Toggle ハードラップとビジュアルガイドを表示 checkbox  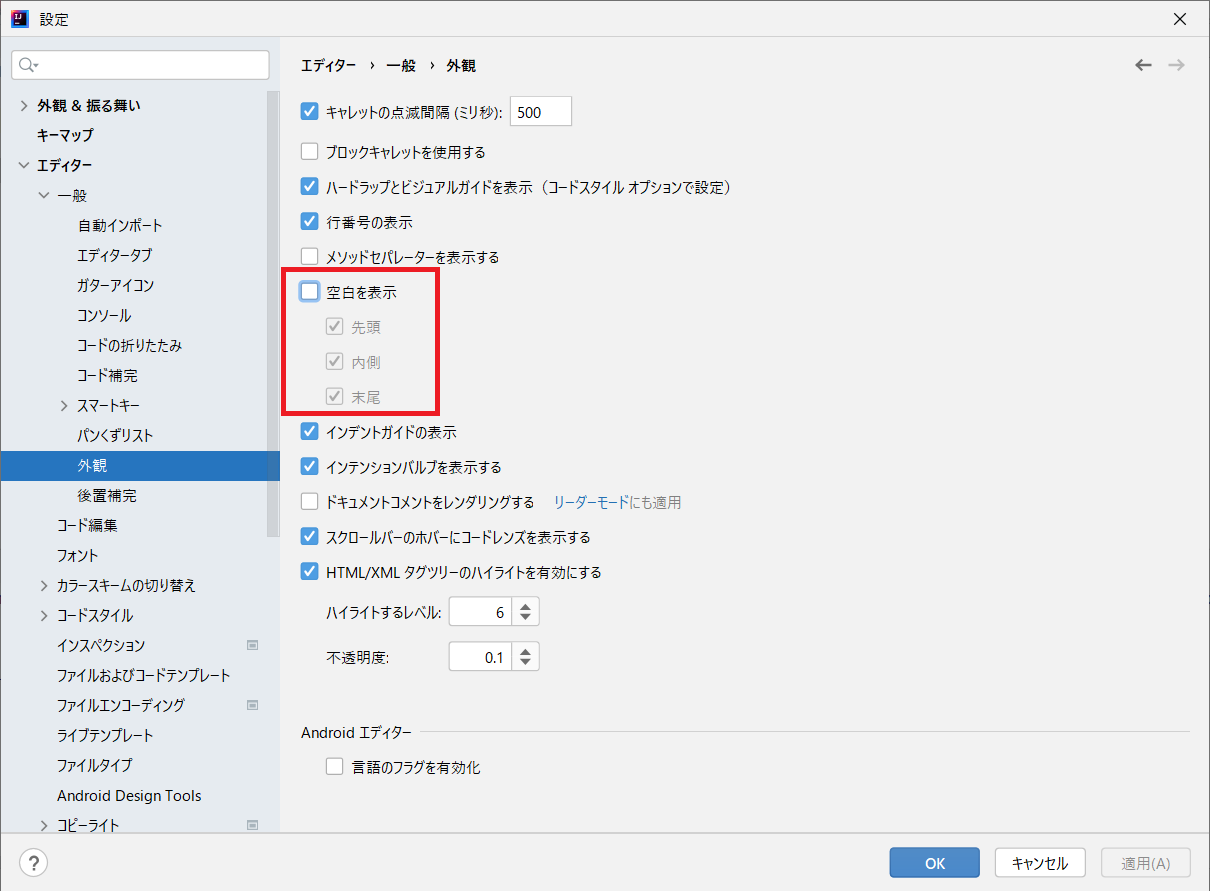click(310, 187)
